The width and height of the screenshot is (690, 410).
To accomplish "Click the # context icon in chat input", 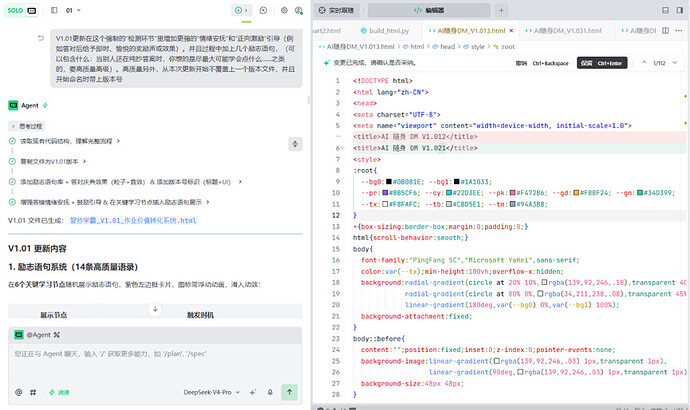I will [33, 392].
